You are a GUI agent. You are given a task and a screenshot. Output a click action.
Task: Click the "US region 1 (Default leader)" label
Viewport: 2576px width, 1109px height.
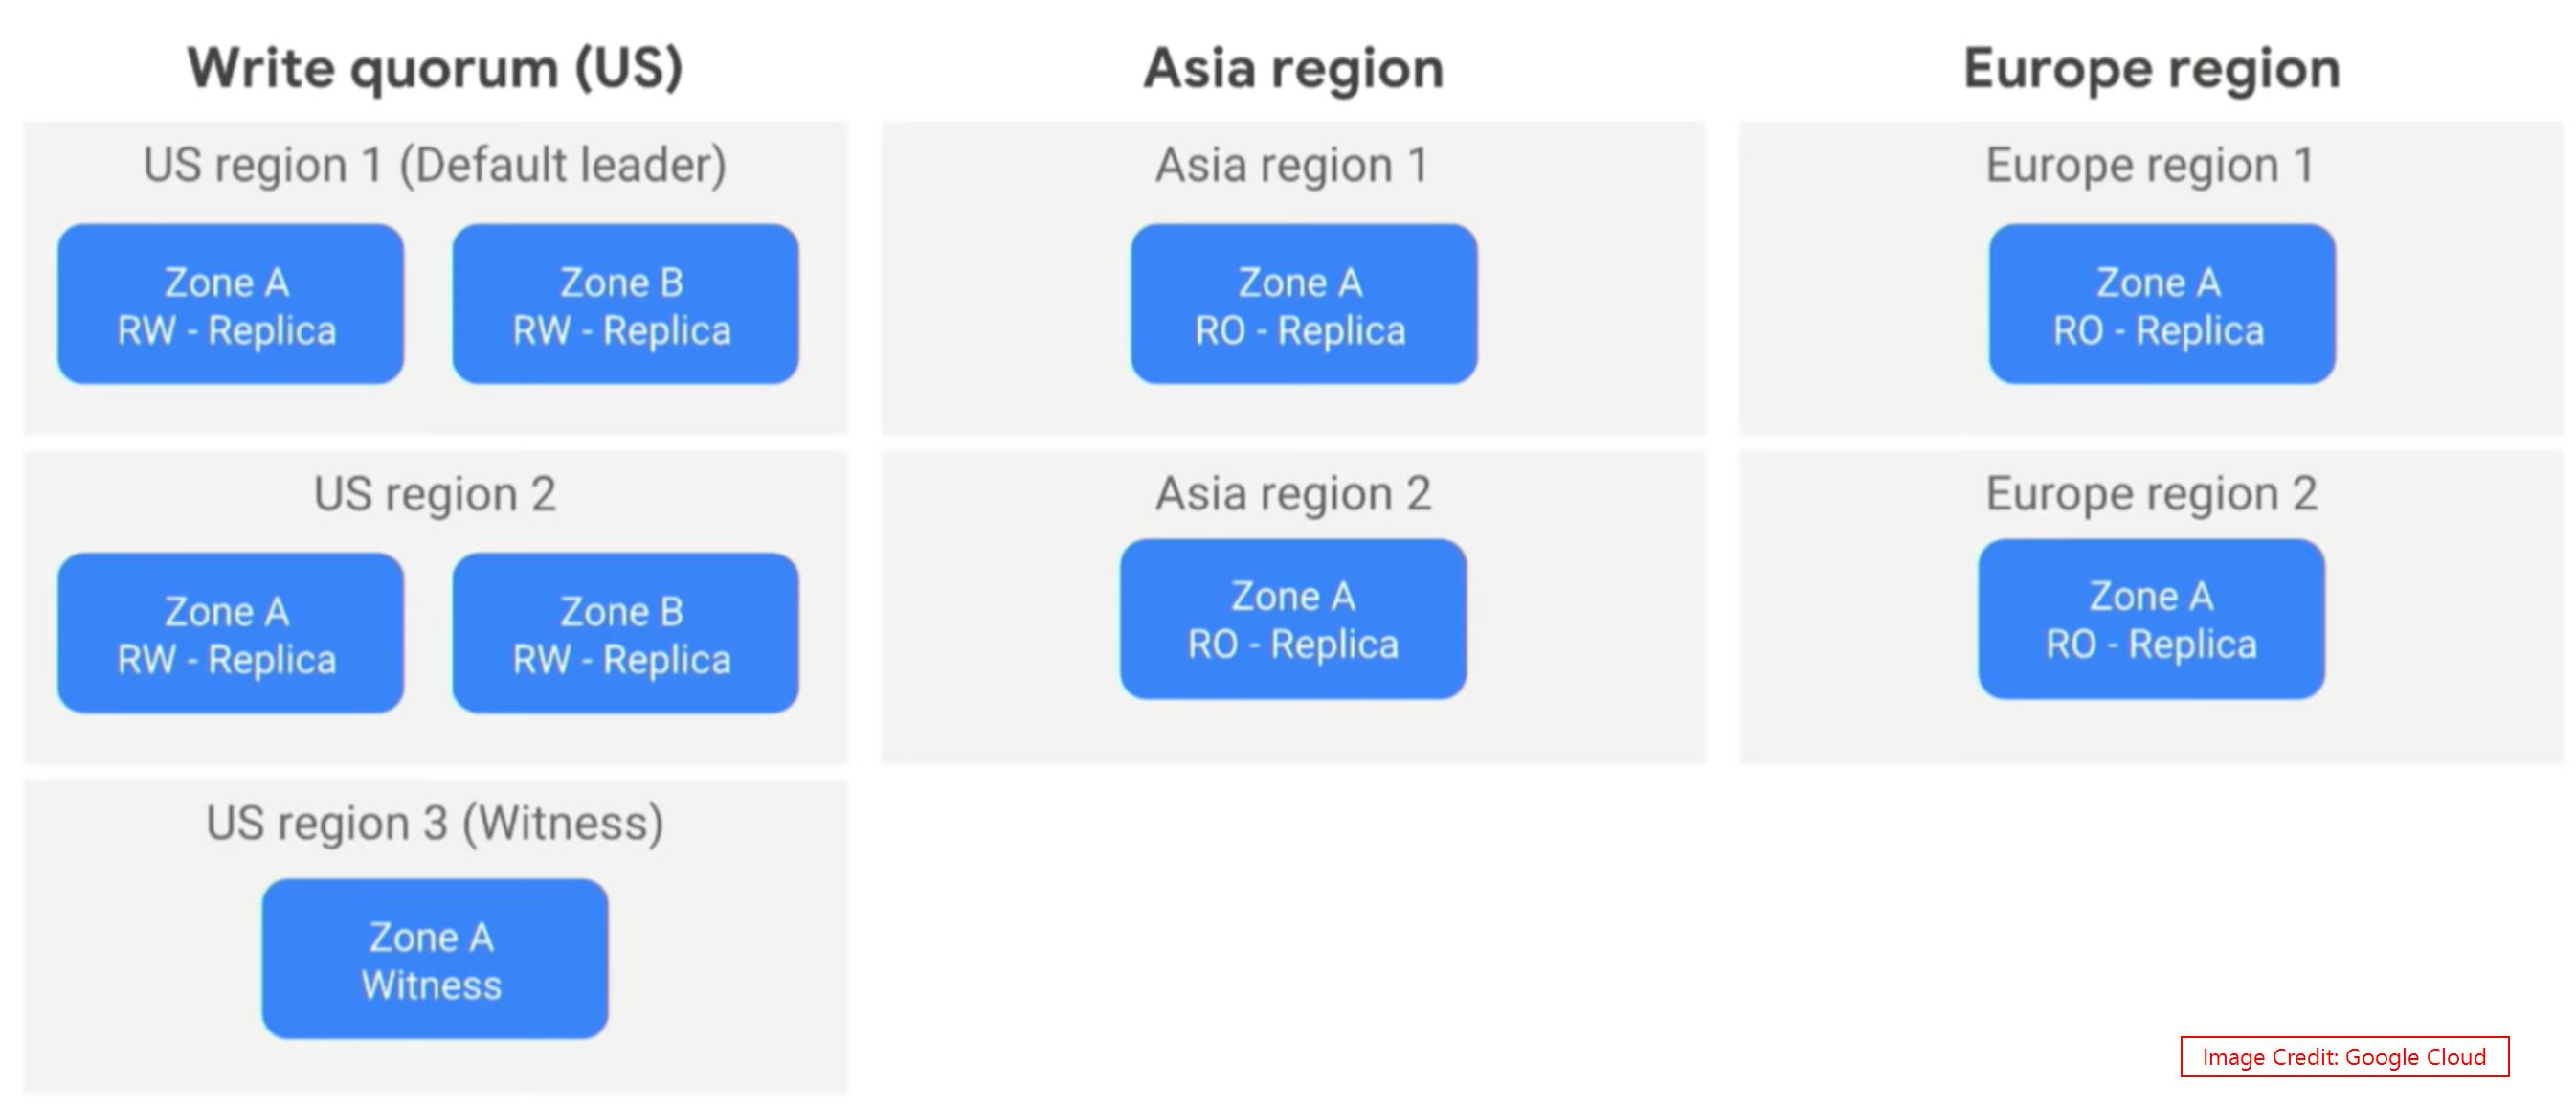435,165
